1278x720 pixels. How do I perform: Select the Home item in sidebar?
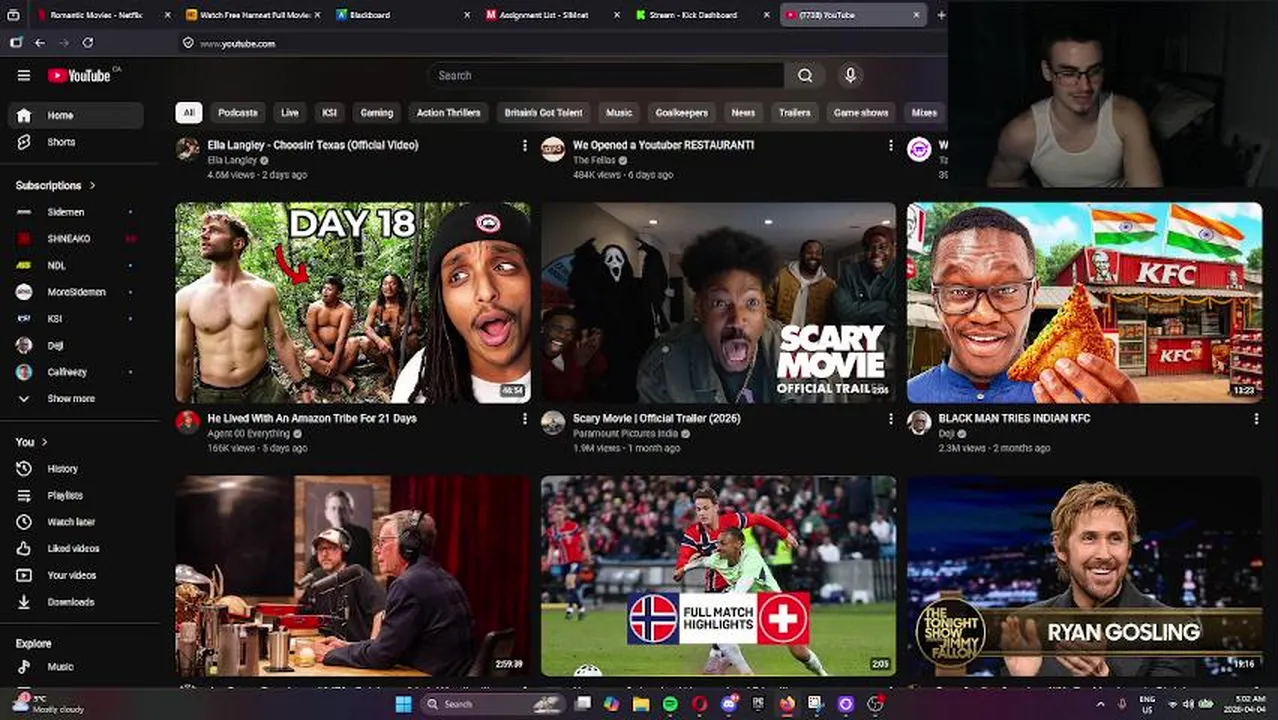click(x=76, y=115)
